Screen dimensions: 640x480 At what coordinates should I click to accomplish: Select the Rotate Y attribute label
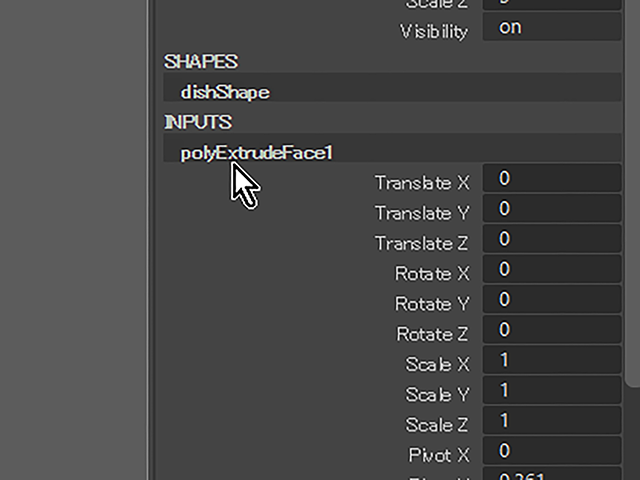point(432,303)
